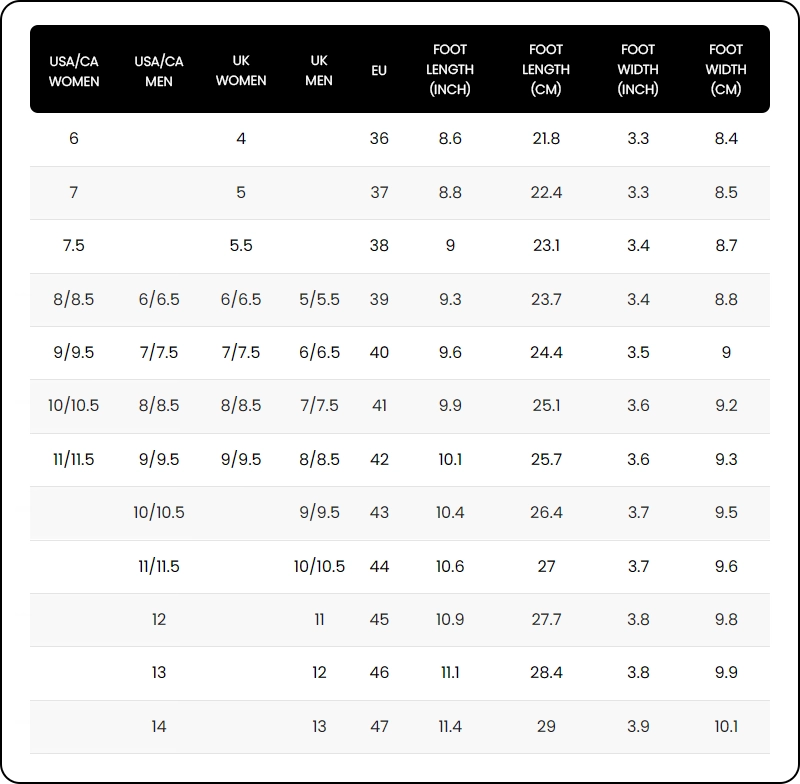Select USA/CA women's size 7.5 cell

pyautogui.click(x=74, y=246)
